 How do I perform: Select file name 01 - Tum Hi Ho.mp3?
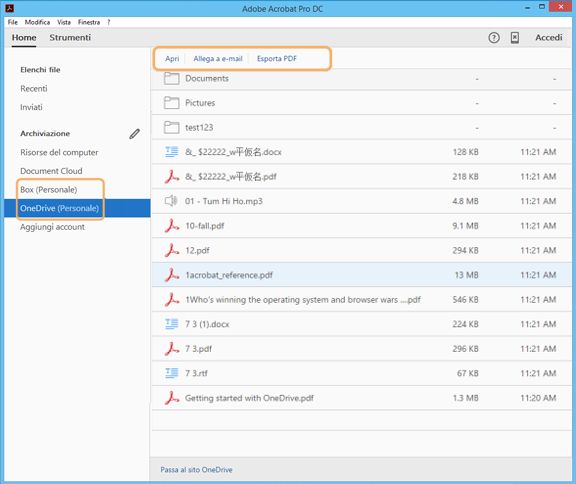coord(224,201)
